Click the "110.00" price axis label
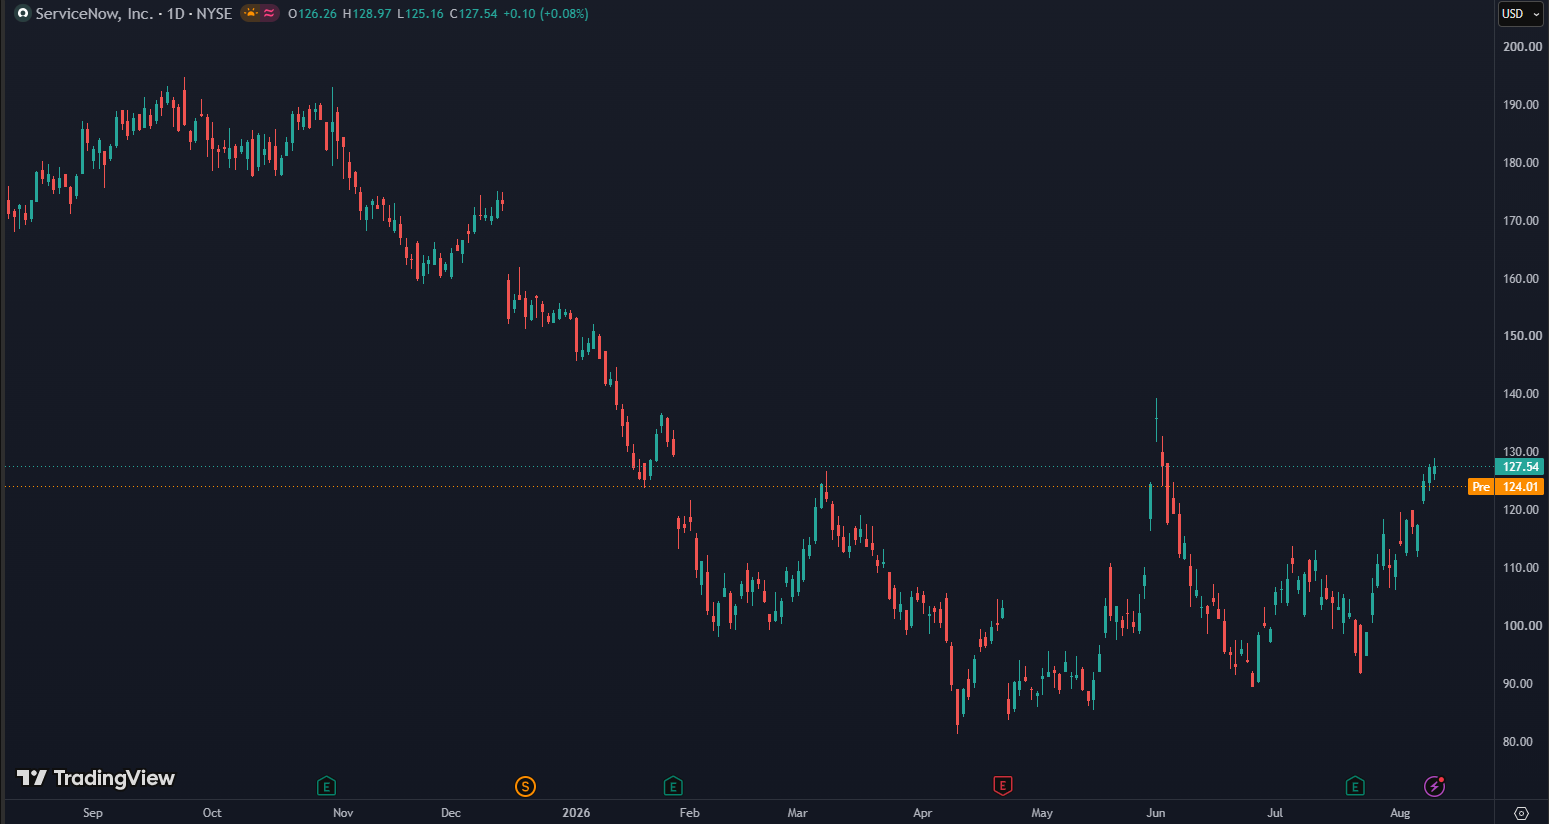 [1522, 568]
